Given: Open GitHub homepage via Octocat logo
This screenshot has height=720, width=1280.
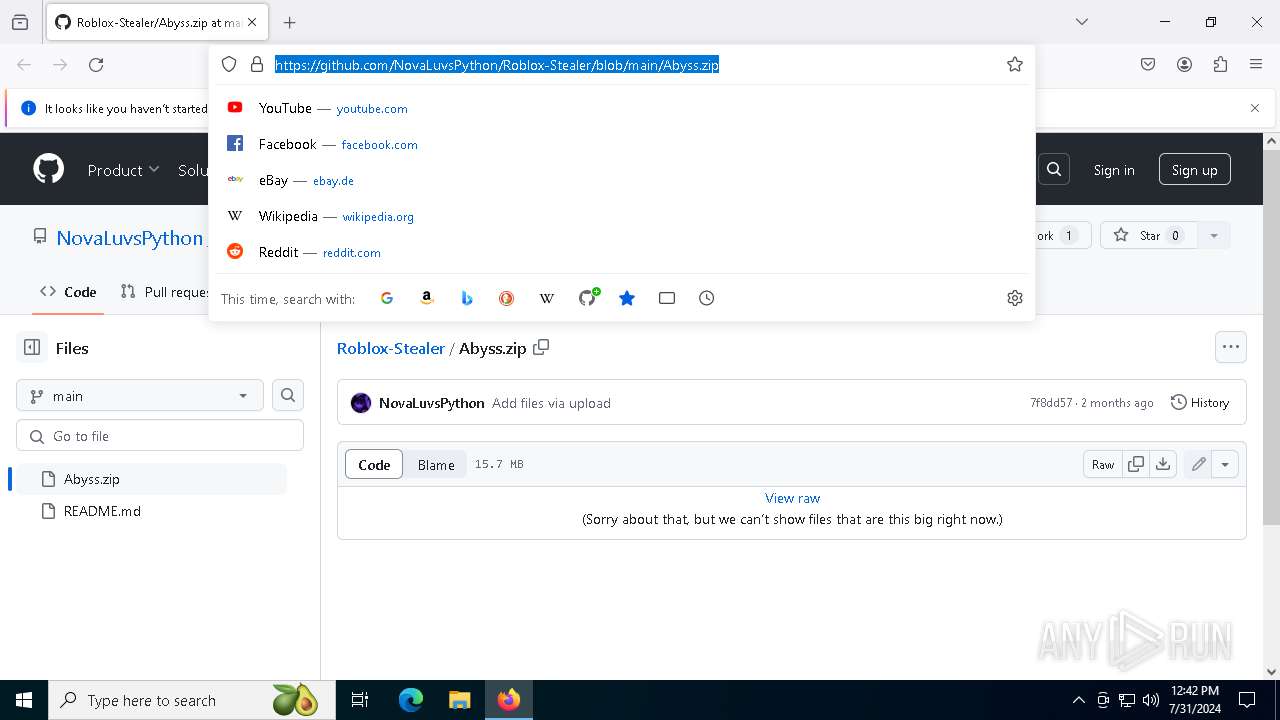Looking at the screenshot, I should [49, 169].
